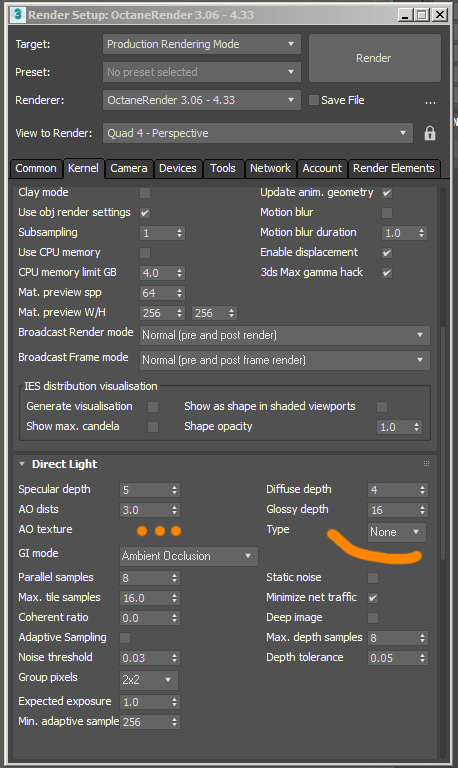
Task: Uncheck Minimize net traffic
Action: (373, 598)
